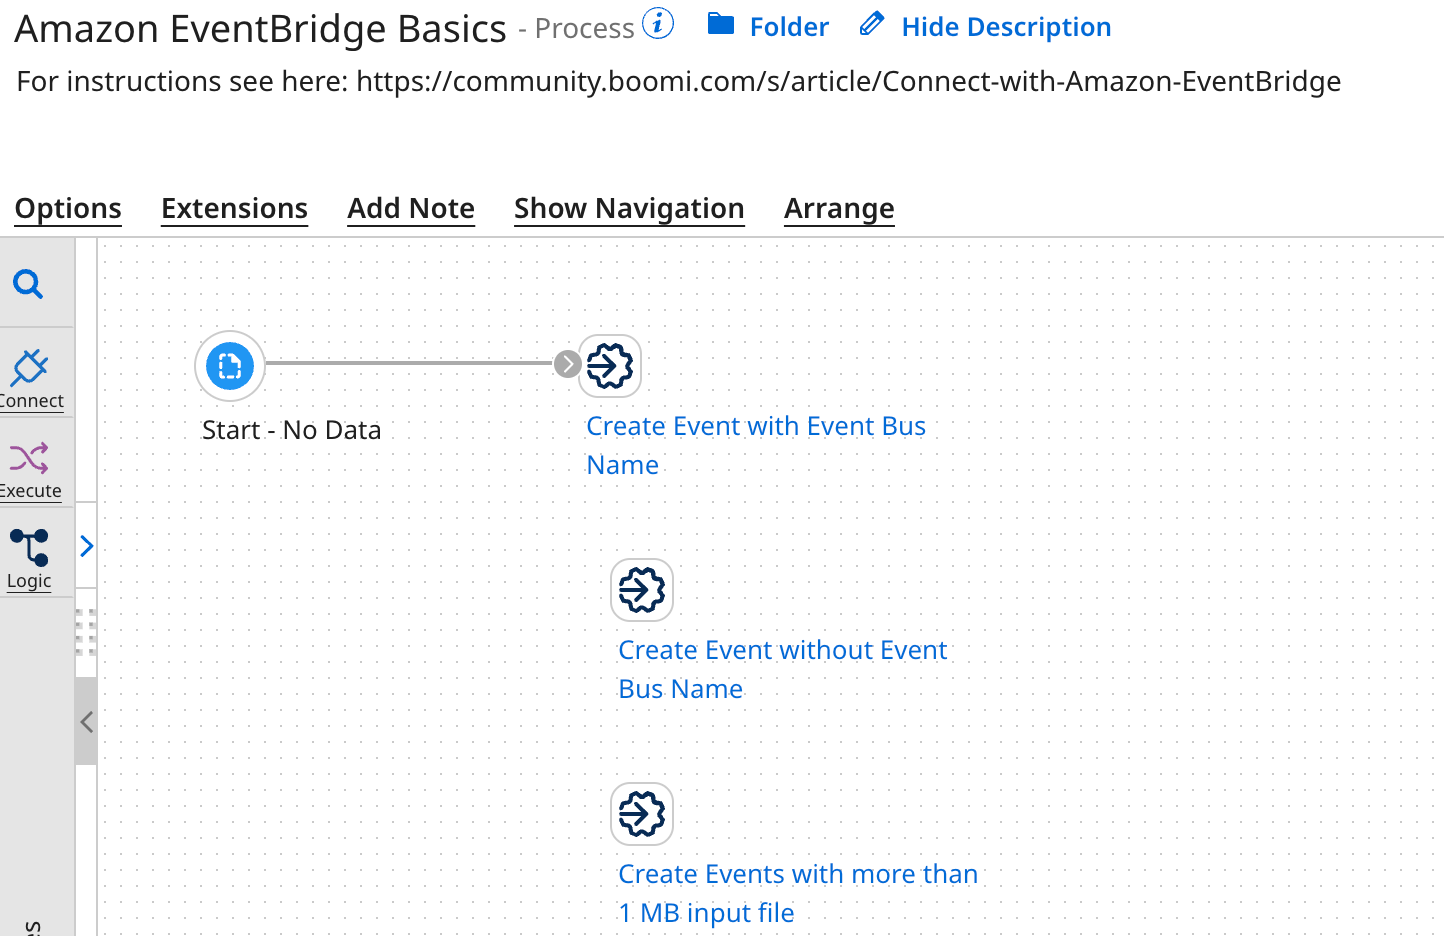Open the Create Events with more than 1 MB shape
The width and height of the screenshot is (1444, 936).
[x=641, y=814]
